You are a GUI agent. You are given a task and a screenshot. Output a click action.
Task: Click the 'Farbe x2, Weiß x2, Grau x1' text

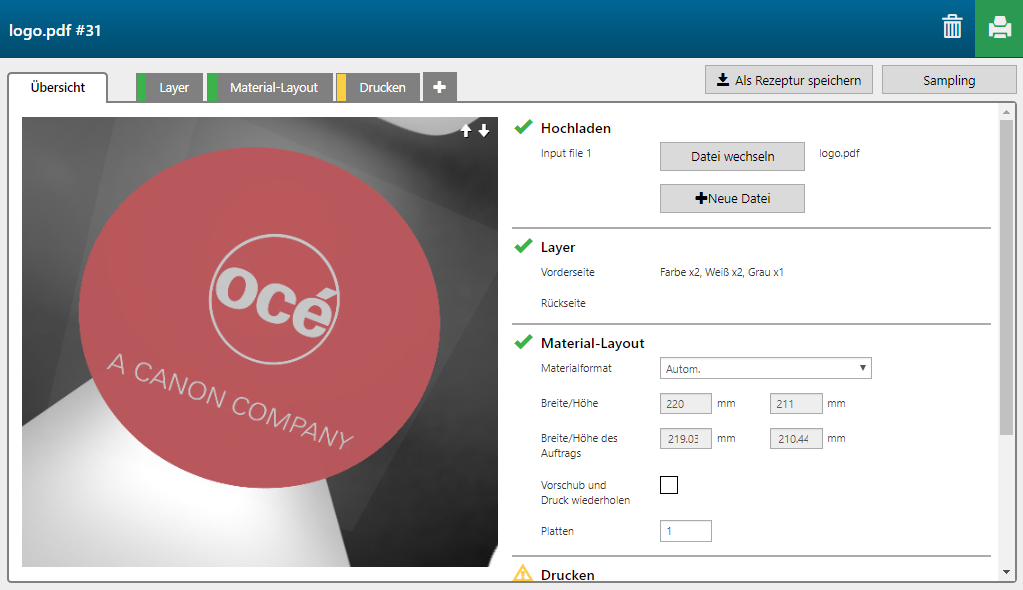[x=722, y=272]
